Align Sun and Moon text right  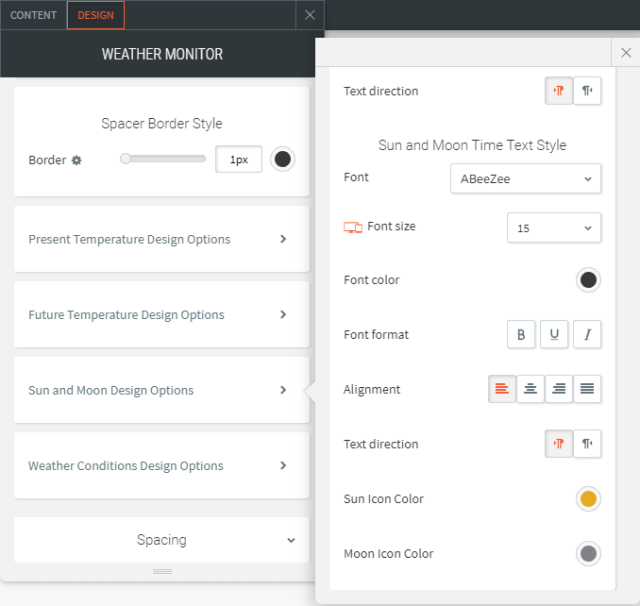559,390
